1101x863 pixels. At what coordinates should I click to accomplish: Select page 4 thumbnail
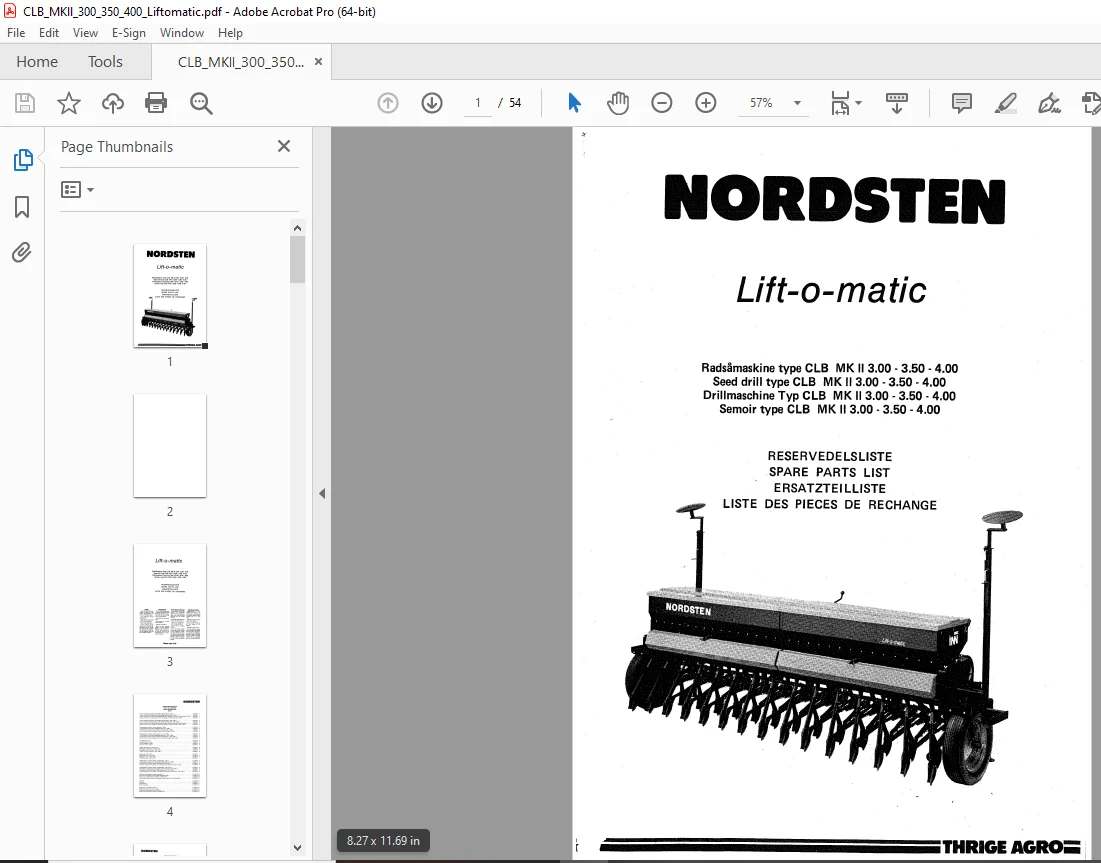[x=170, y=746]
